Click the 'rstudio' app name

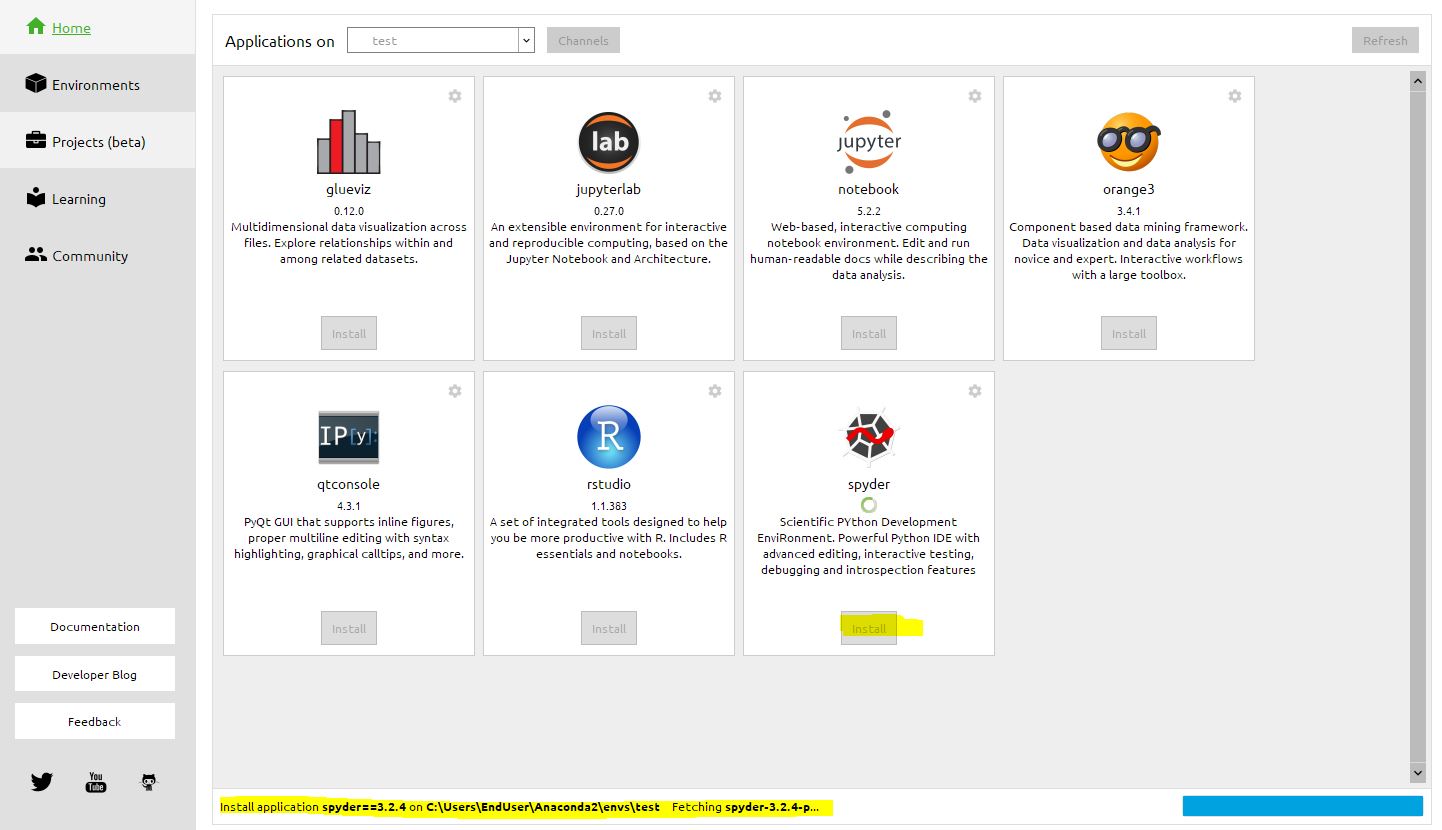(x=609, y=484)
